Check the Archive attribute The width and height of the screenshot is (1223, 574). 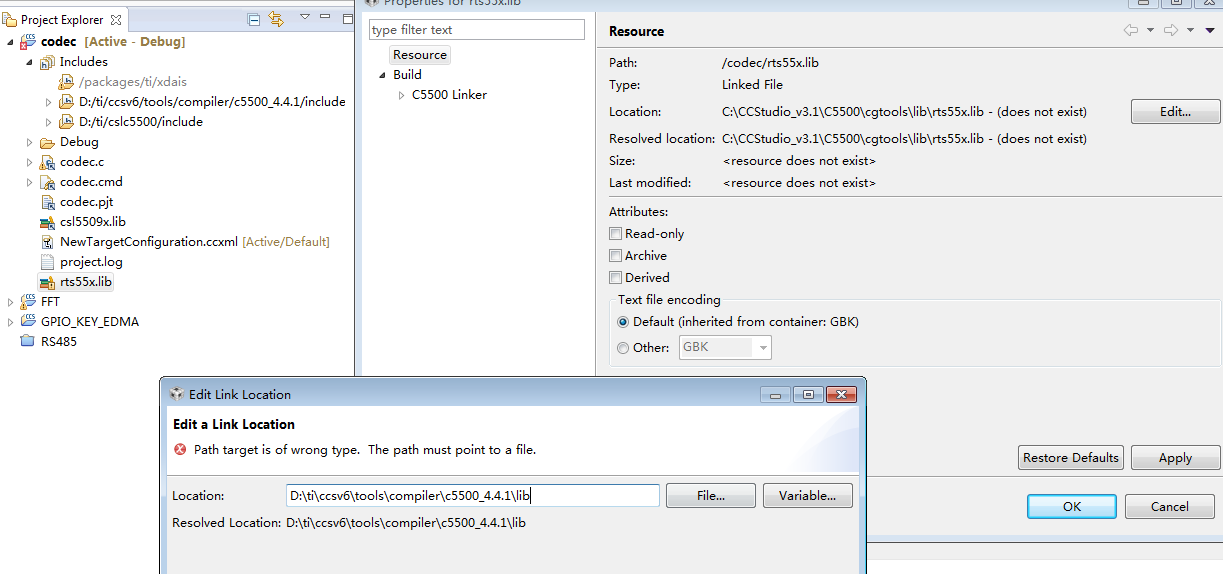[x=616, y=256]
